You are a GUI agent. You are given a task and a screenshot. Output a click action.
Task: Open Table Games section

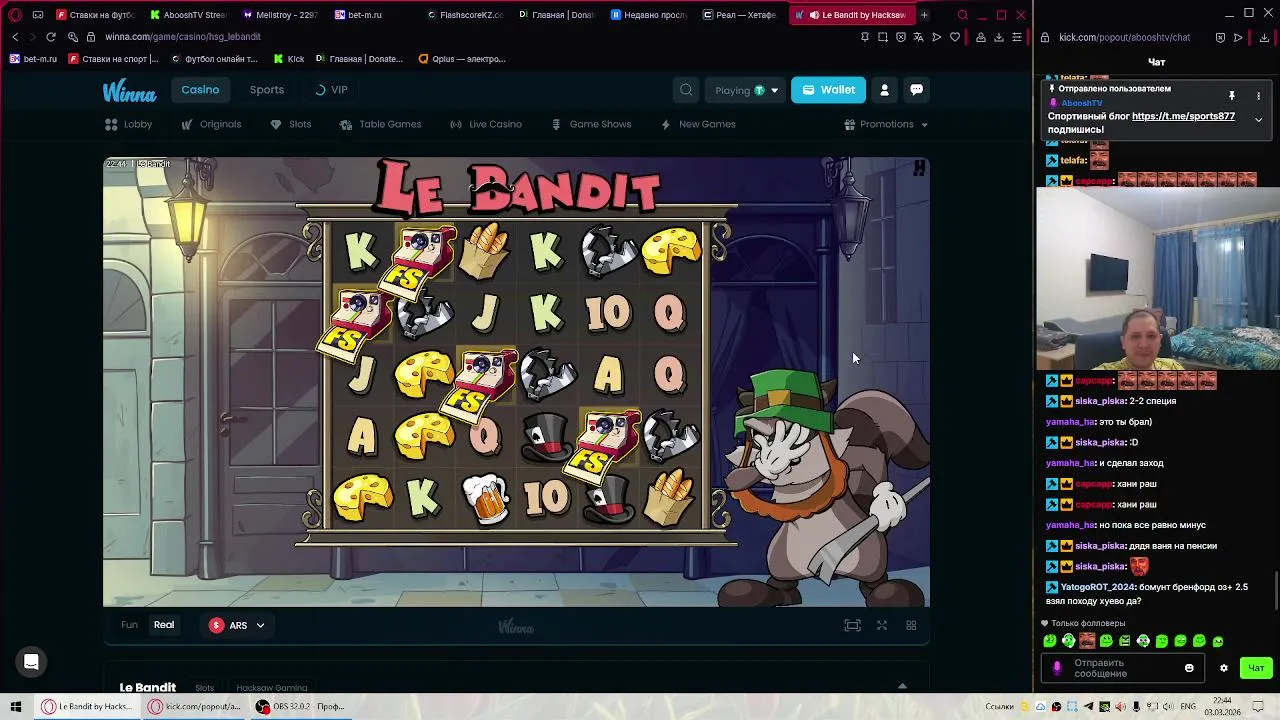[380, 124]
